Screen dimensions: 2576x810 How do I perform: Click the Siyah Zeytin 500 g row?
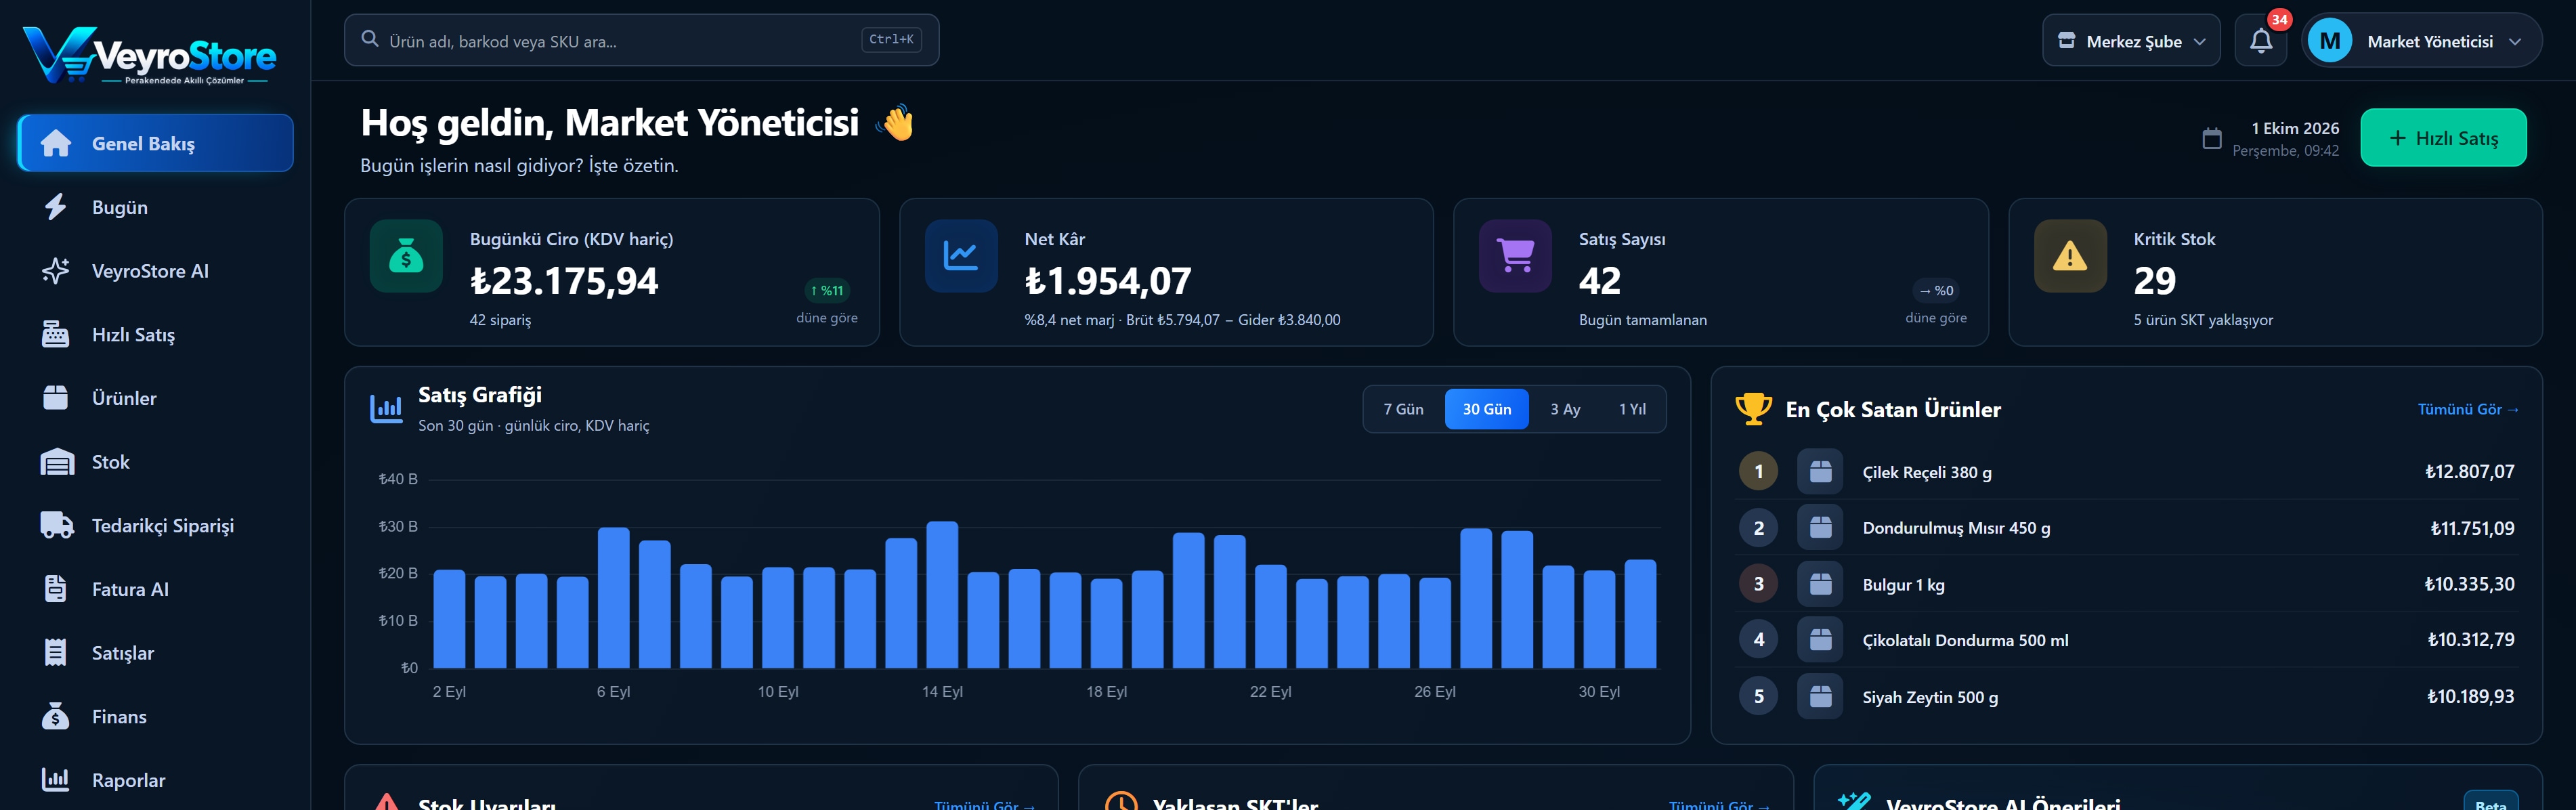2126,696
